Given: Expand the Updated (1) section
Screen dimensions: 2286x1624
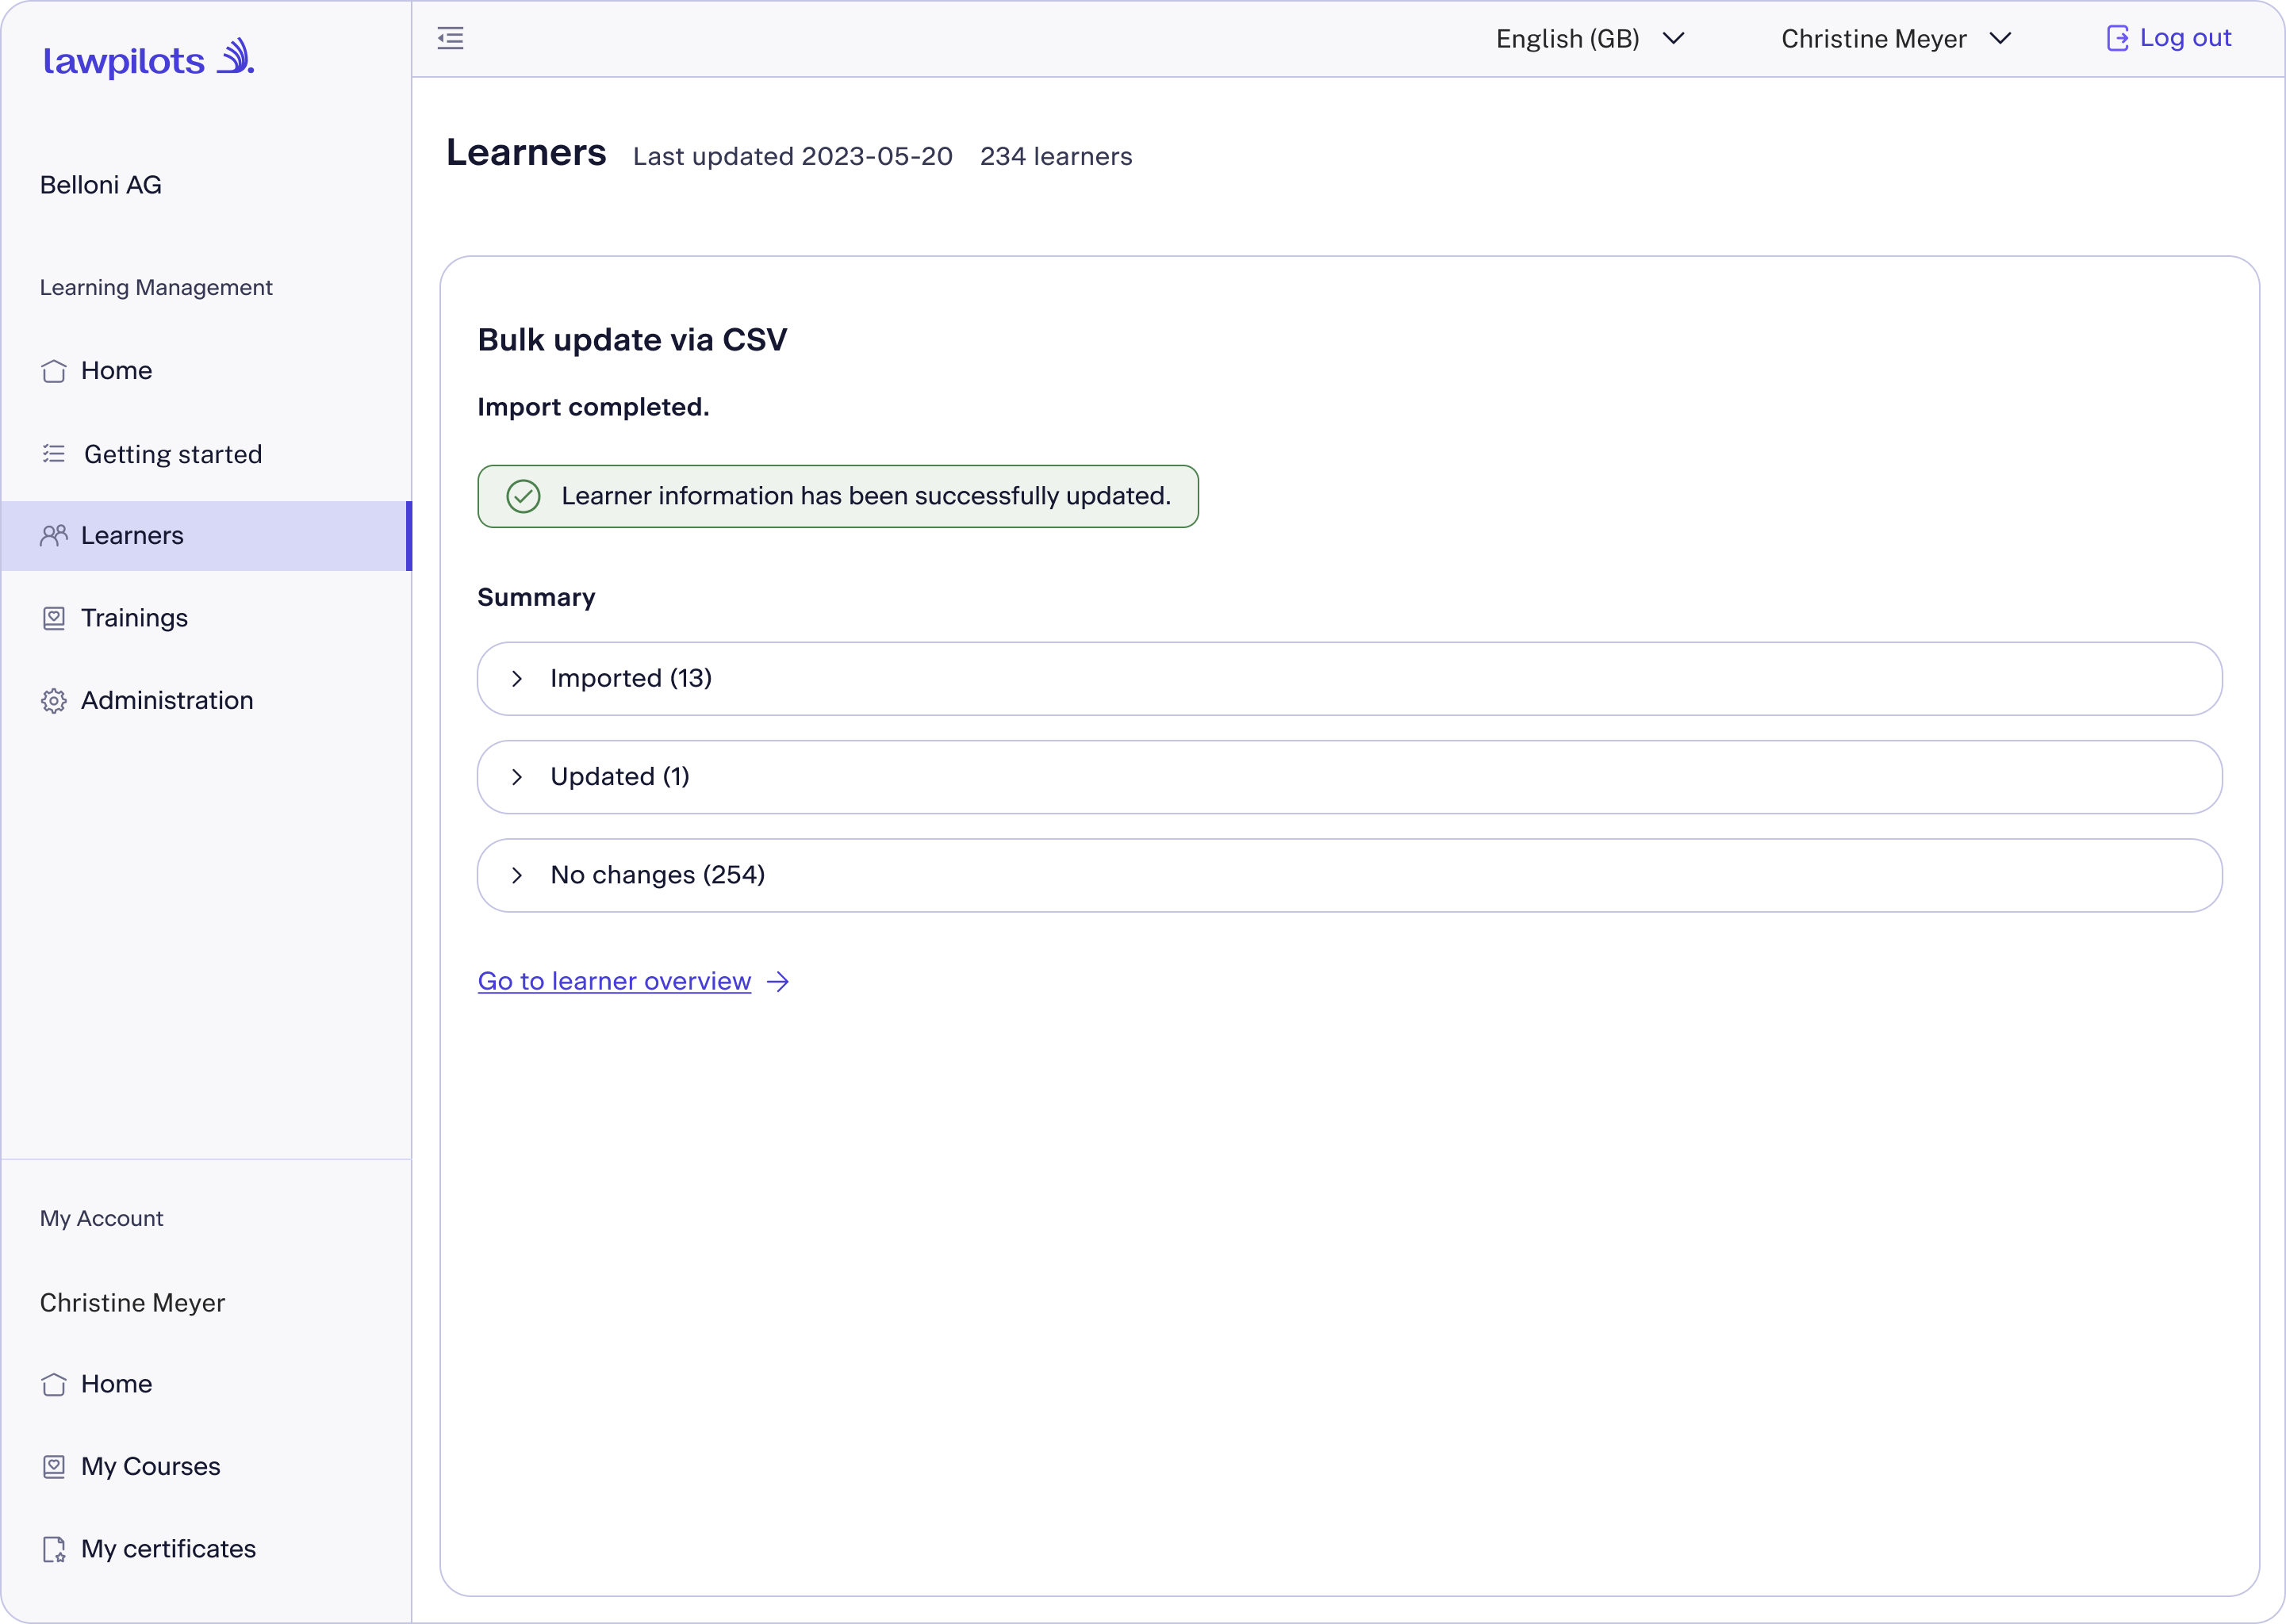Looking at the screenshot, I should coord(1349,777).
